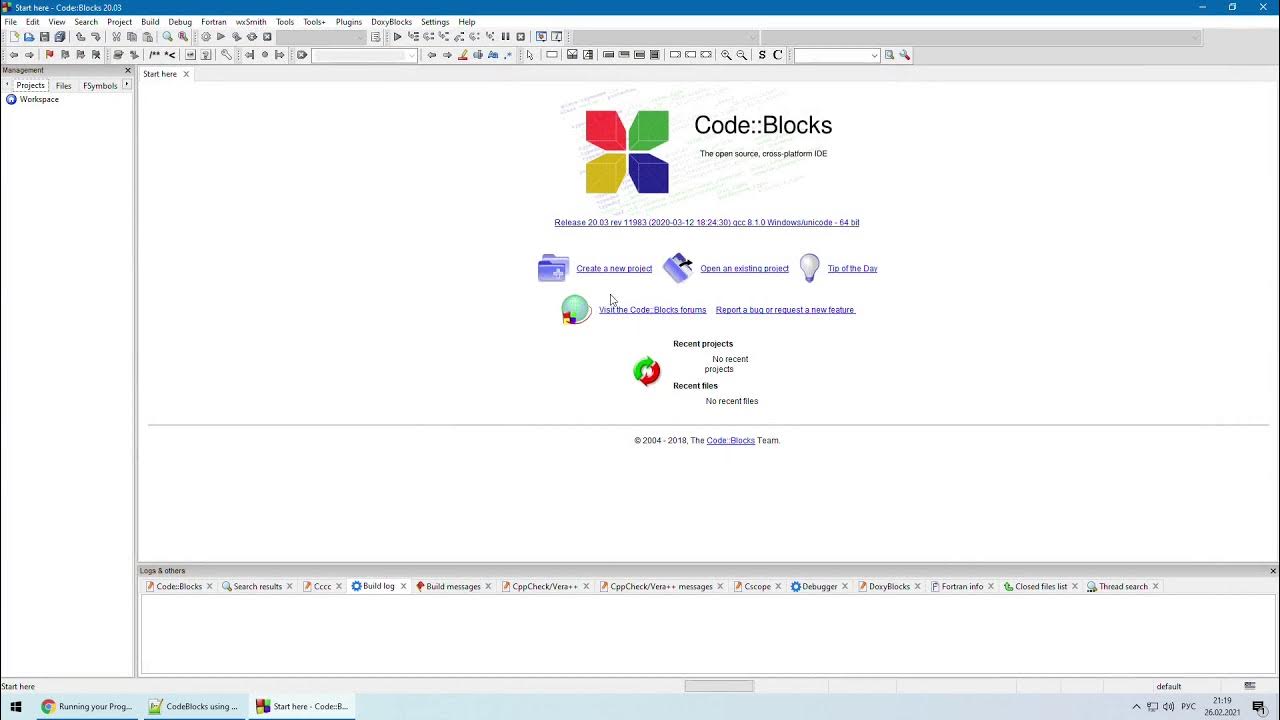1280x720 pixels.
Task: Switch to the Files tab in Management
Action: pos(63,86)
